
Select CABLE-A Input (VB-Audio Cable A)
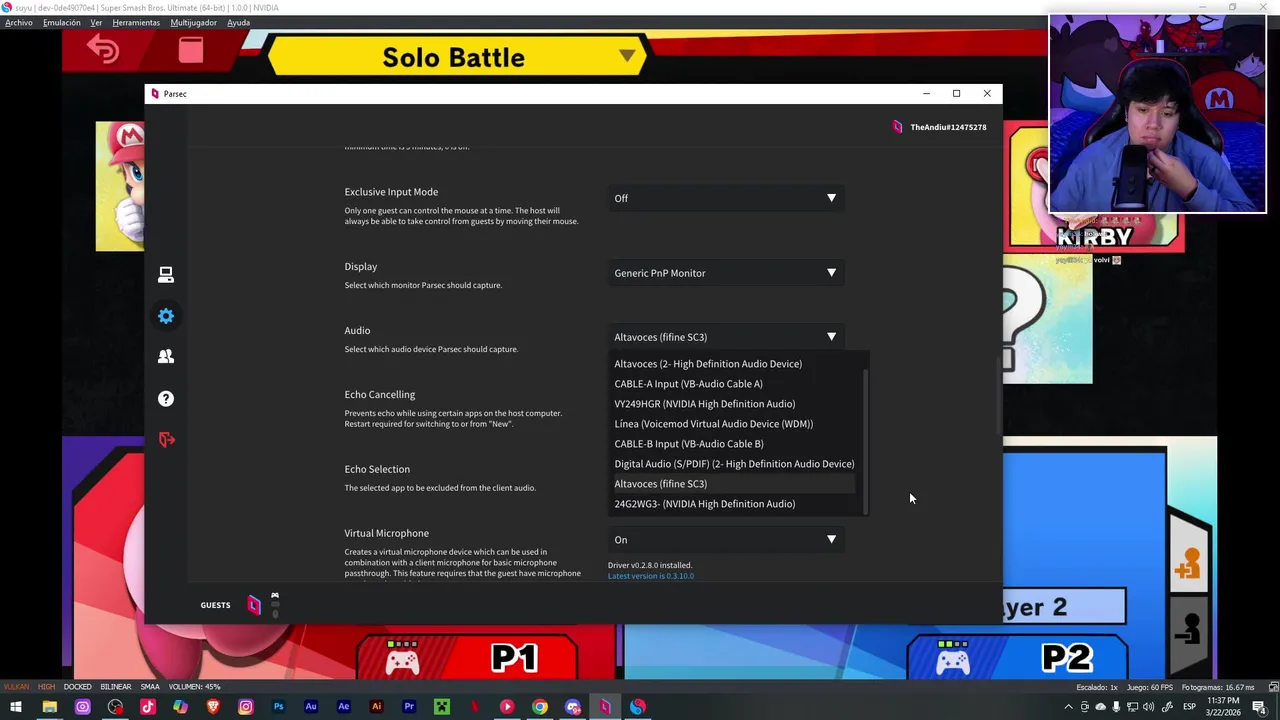(x=734, y=384)
